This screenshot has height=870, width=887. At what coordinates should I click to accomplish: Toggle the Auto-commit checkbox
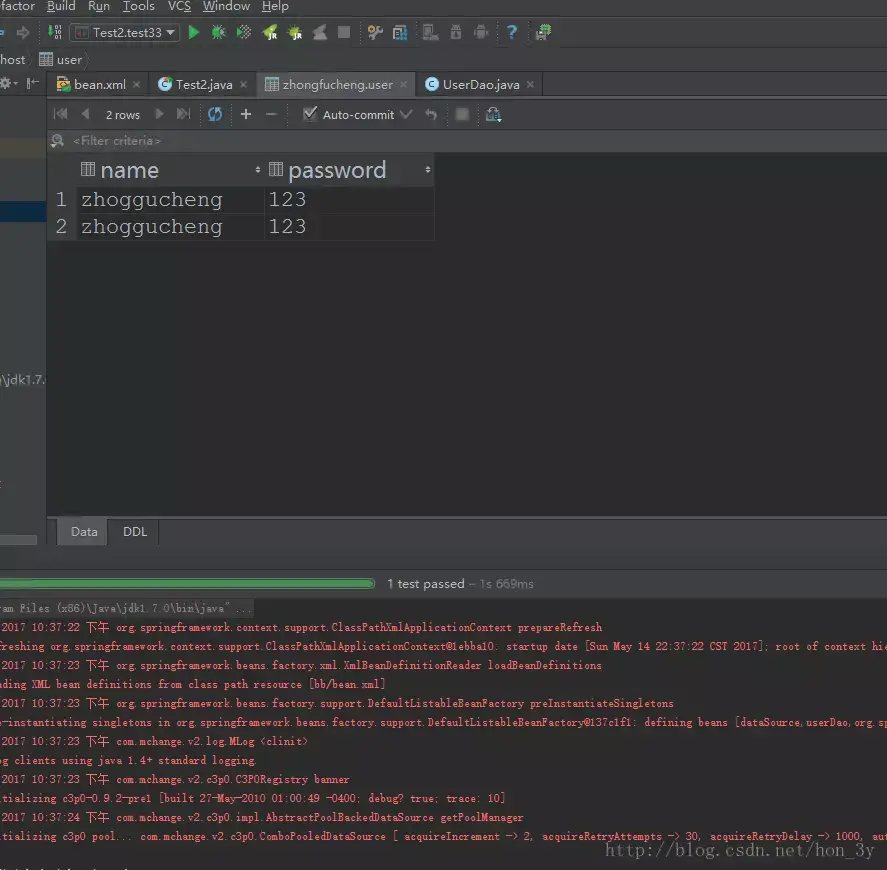click(x=310, y=115)
